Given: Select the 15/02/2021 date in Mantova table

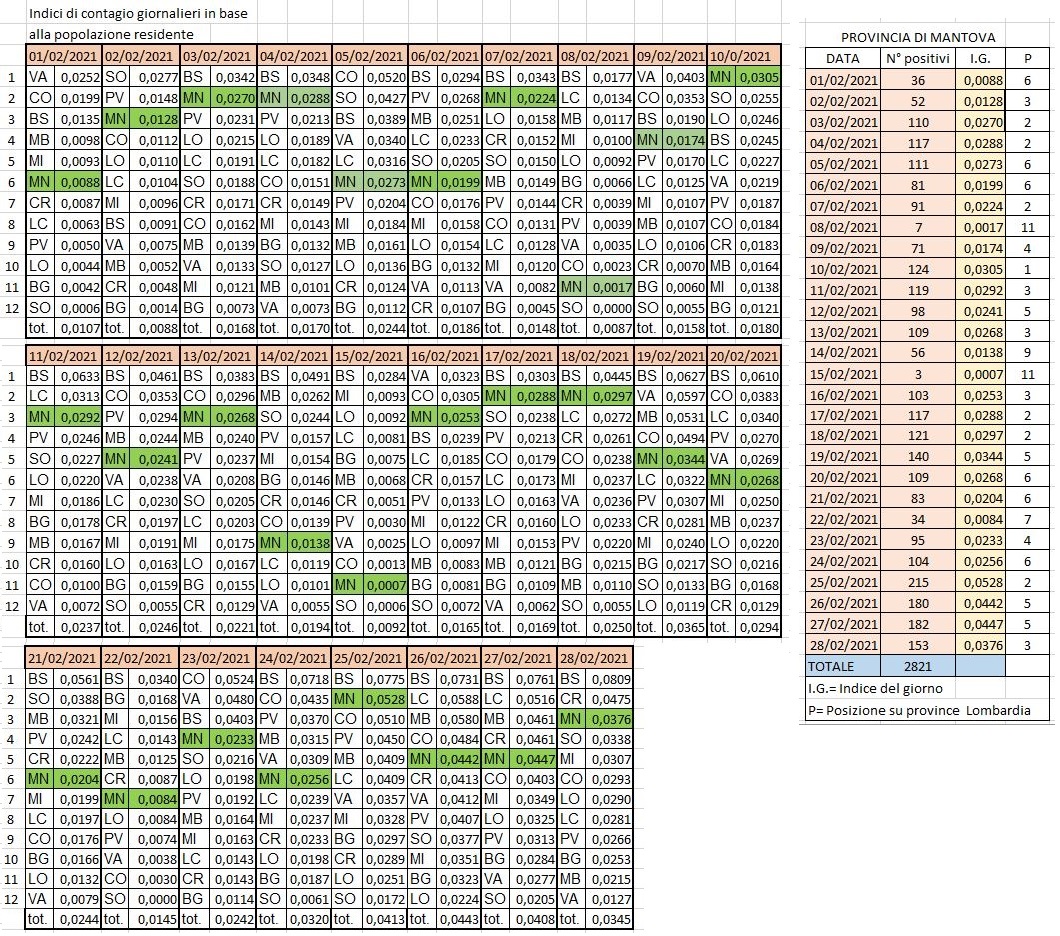Looking at the screenshot, I should 842,374.
